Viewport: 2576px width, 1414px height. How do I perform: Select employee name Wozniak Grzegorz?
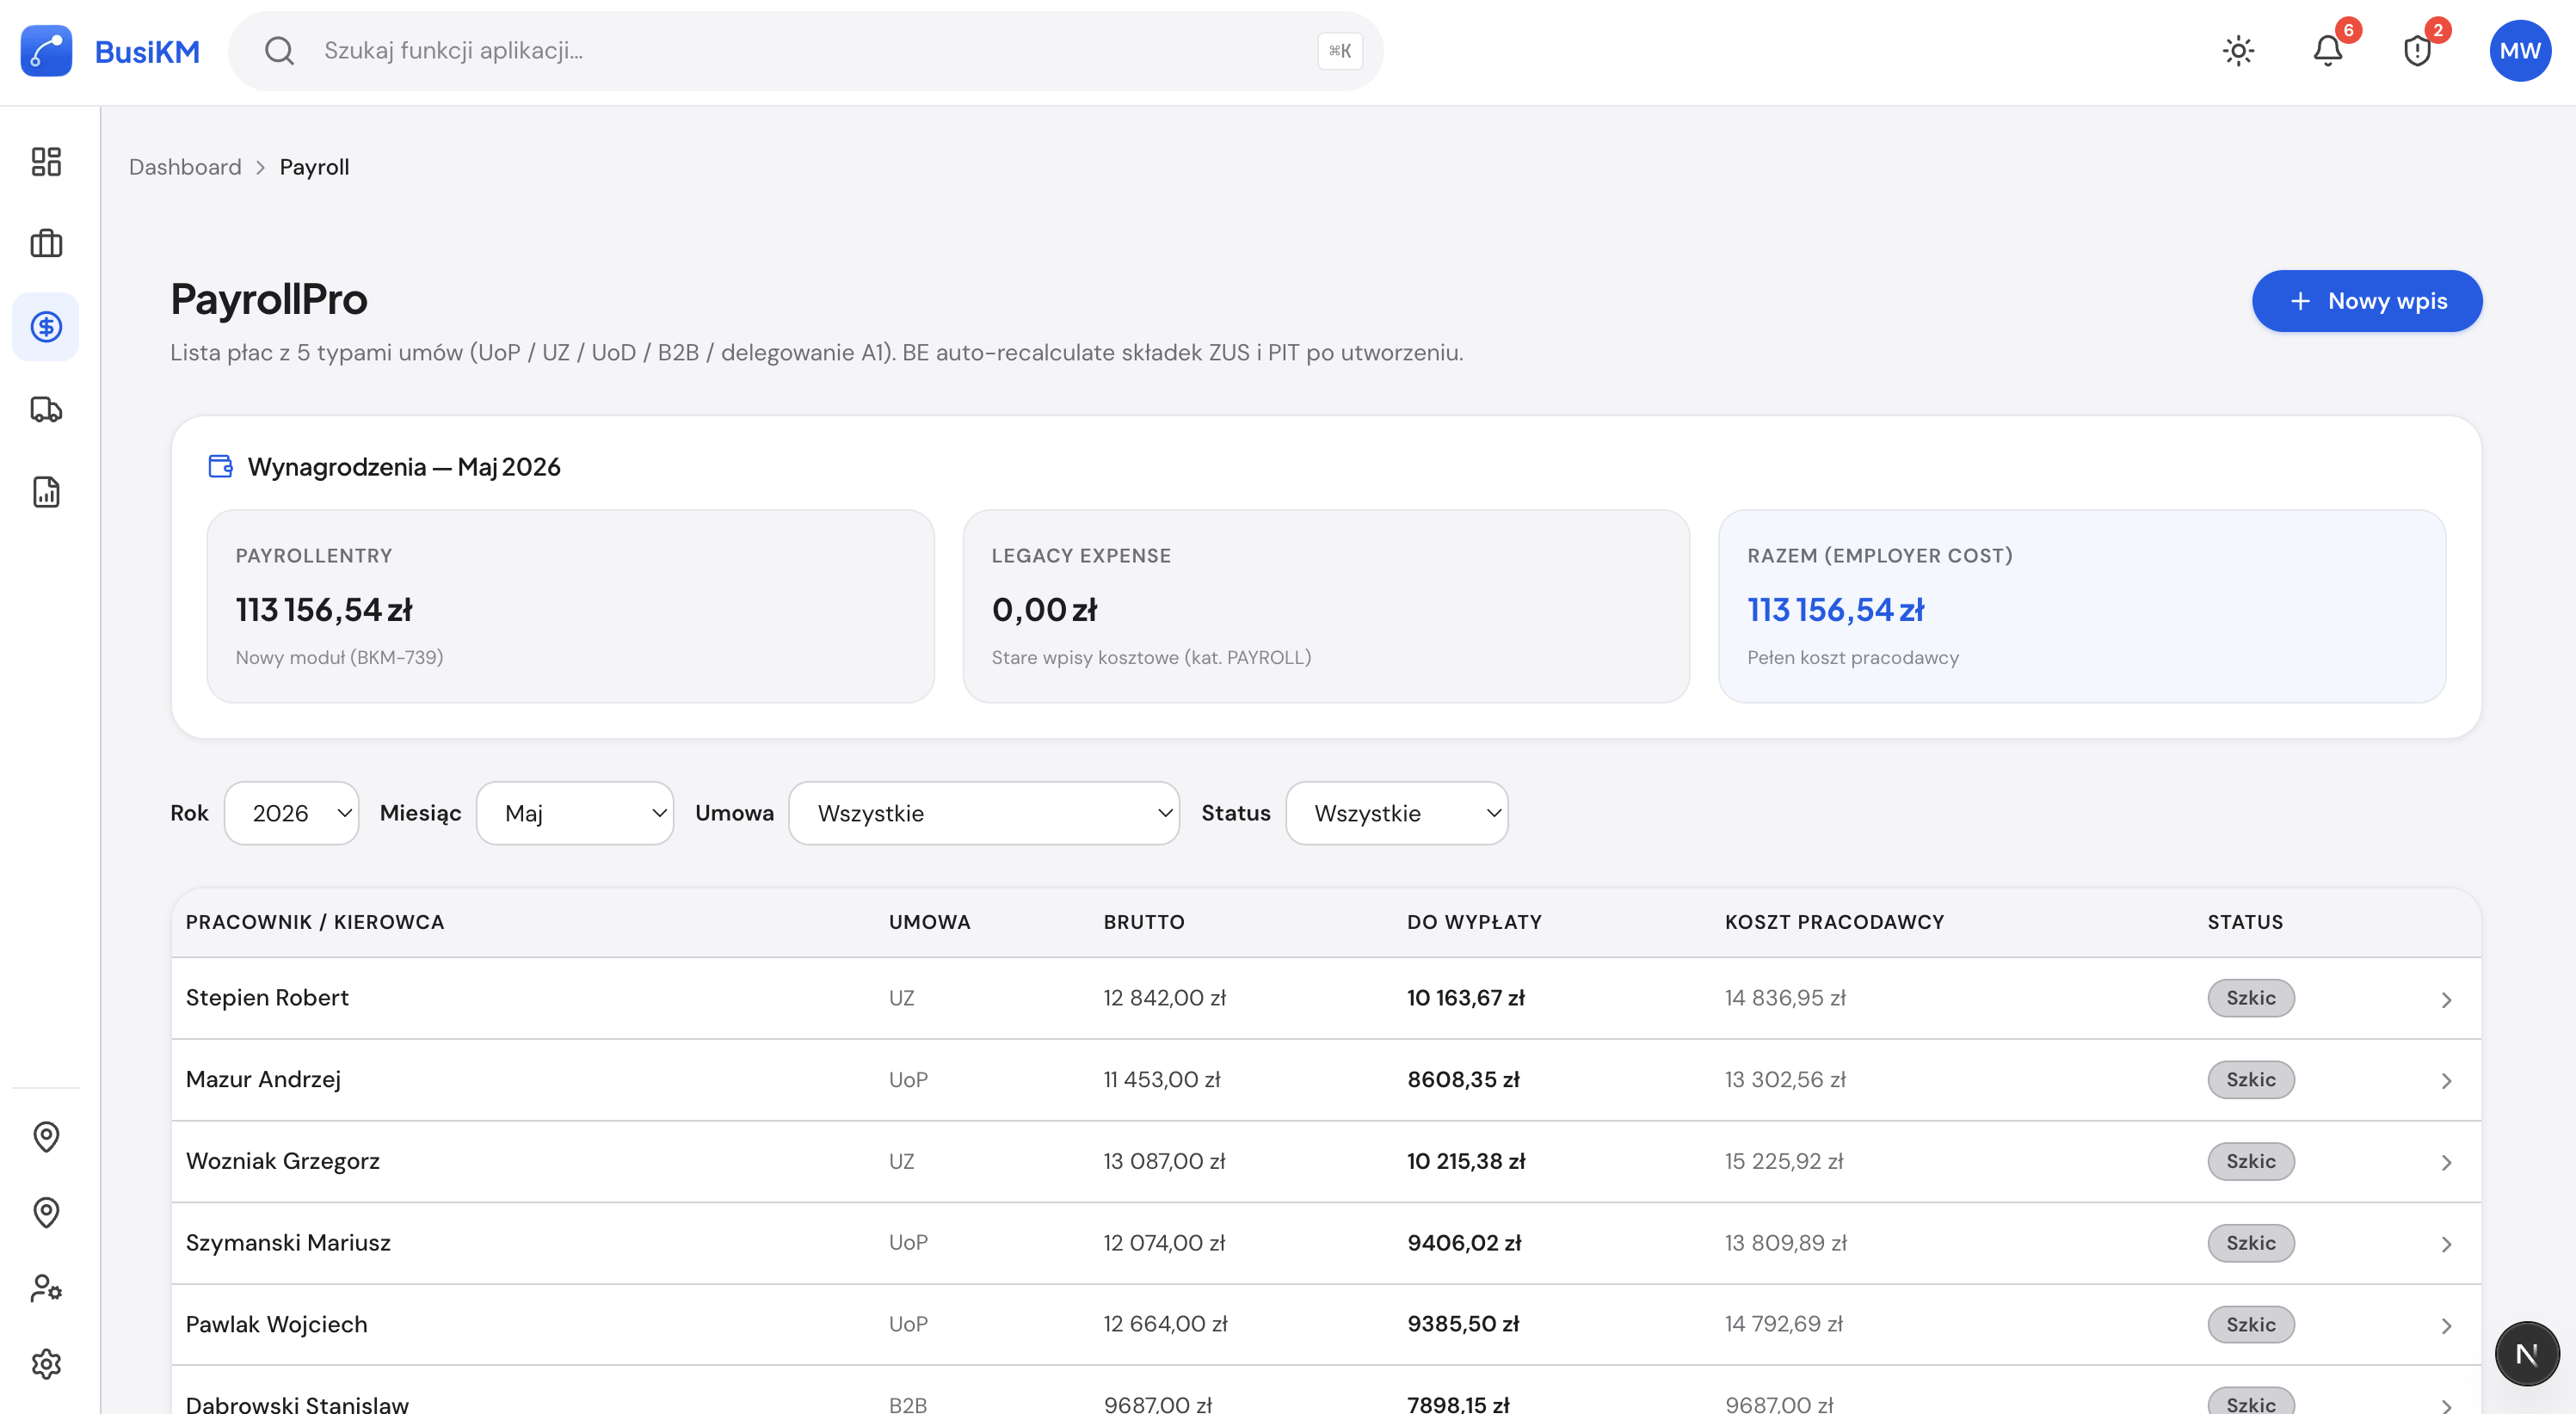(283, 1161)
